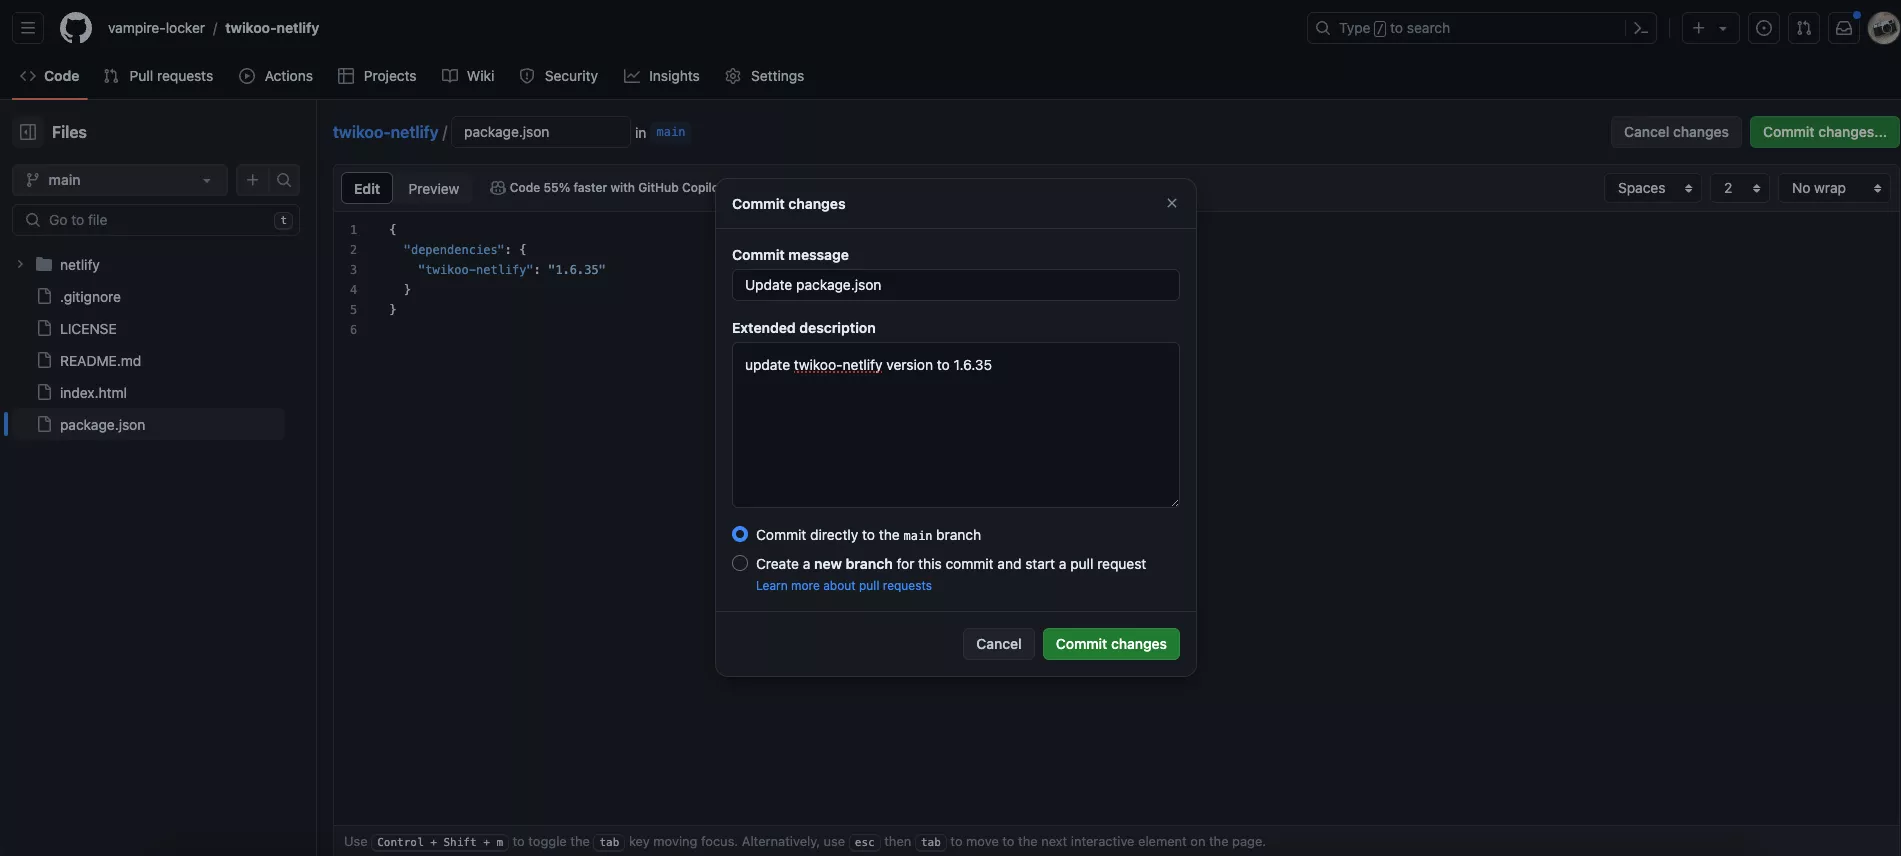Select Create a new branch option
The height and width of the screenshot is (856, 1901).
point(740,564)
